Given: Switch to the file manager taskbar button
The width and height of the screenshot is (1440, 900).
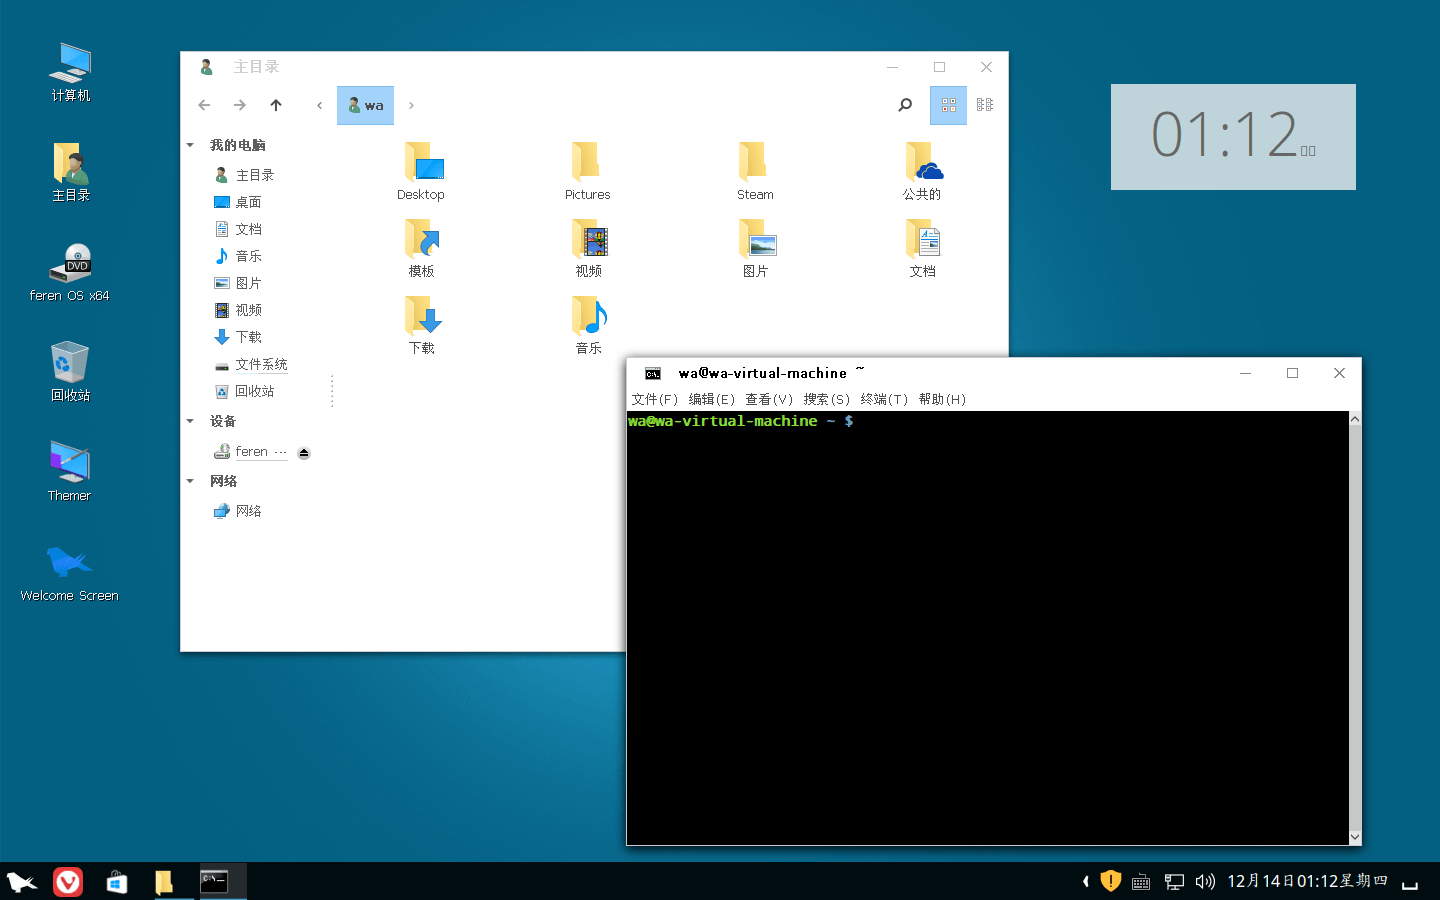Looking at the screenshot, I should (x=164, y=882).
